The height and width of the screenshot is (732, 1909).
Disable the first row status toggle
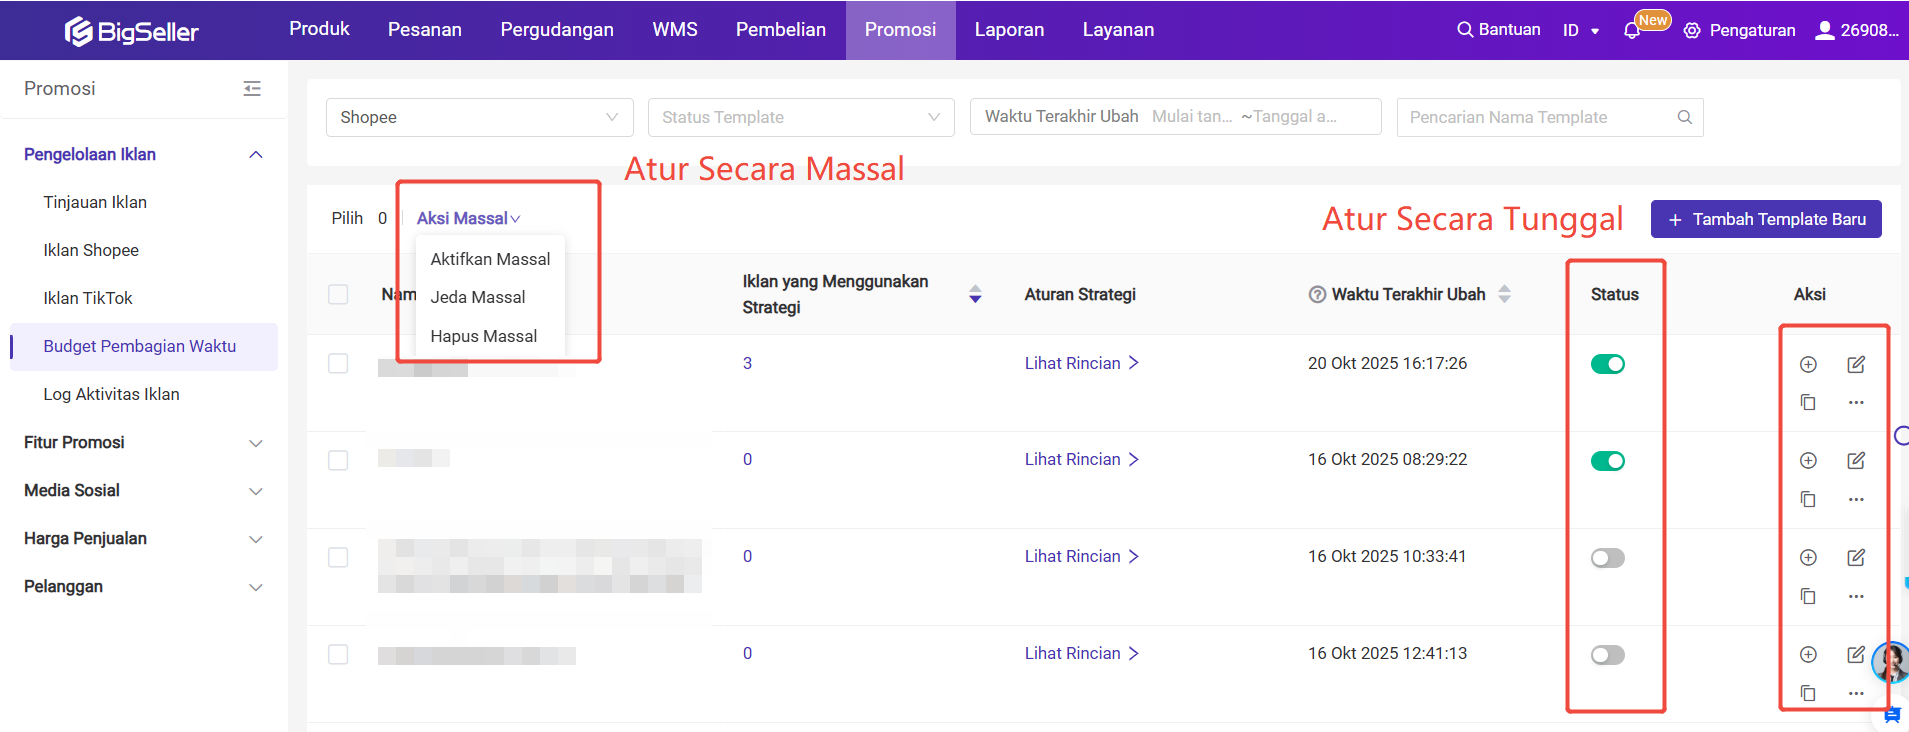pos(1607,364)
